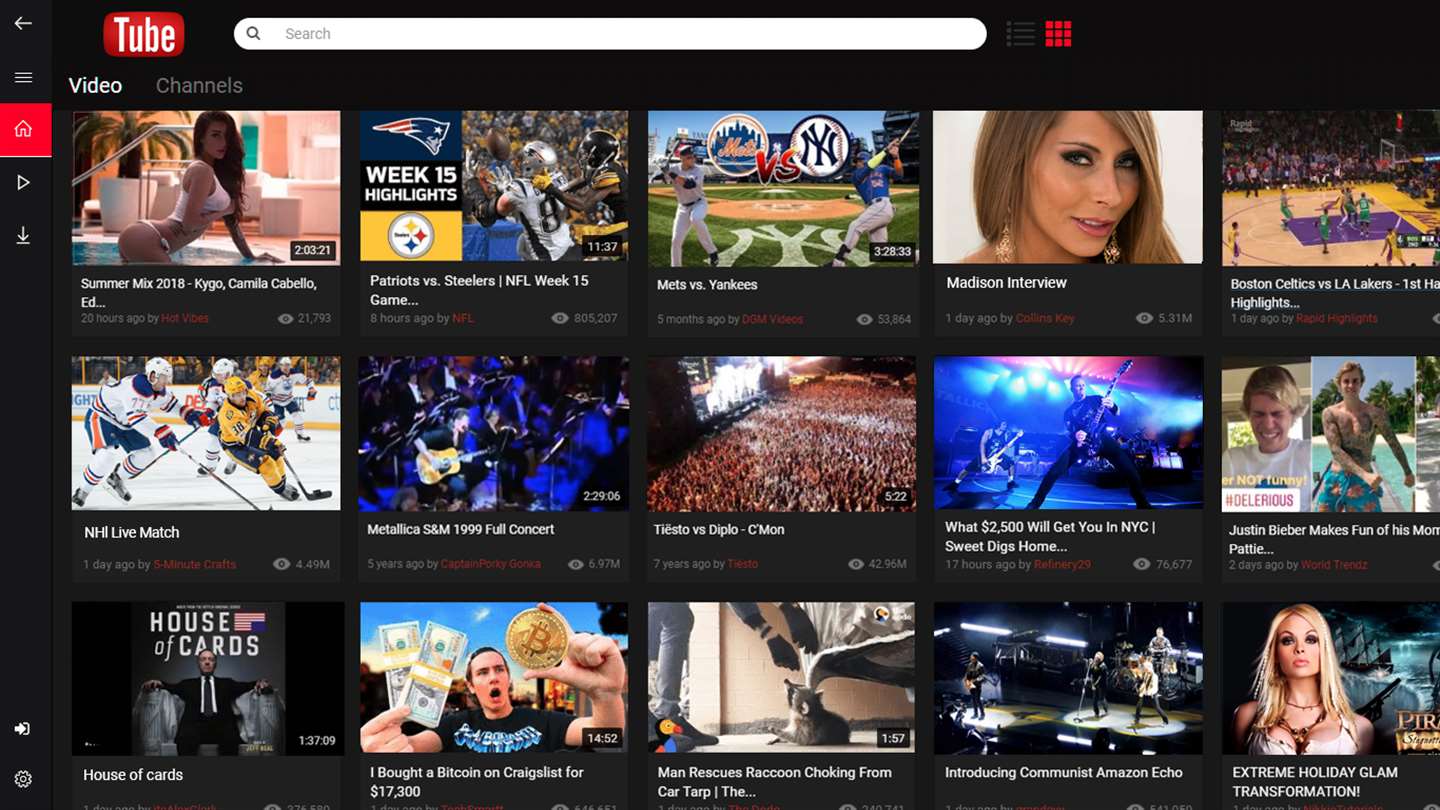Open Mets vs. Yankees thumbnail
Viewport: 1440px width, 810px height.
(x=783, y=188)
